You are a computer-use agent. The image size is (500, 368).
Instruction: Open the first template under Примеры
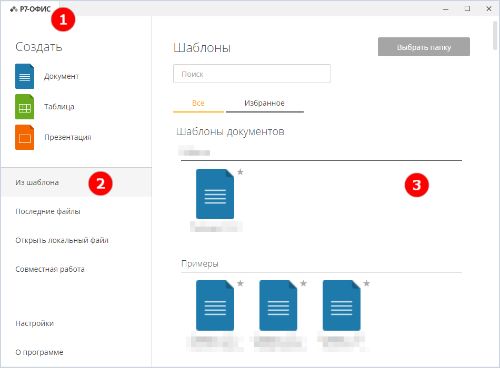pos(215,305)
